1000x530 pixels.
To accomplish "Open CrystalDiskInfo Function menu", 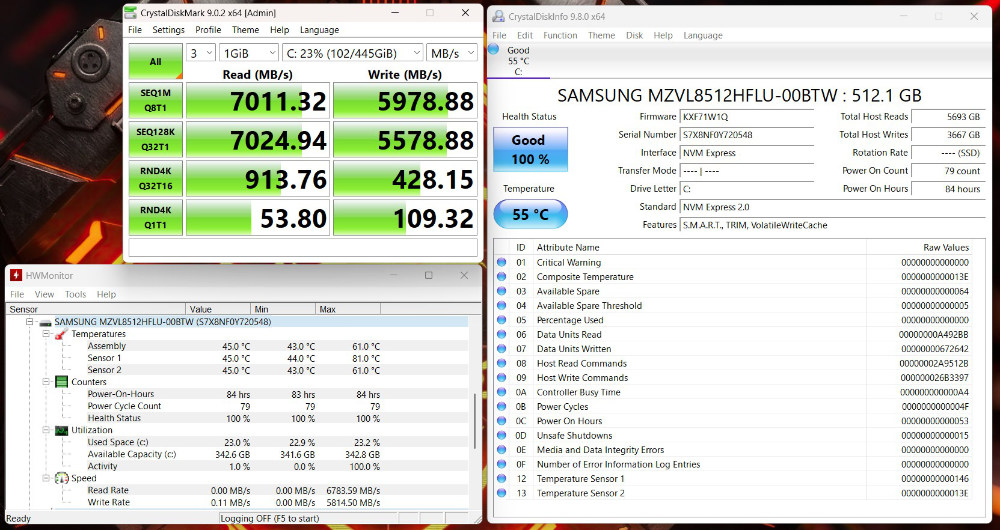I will click(560, 35).
